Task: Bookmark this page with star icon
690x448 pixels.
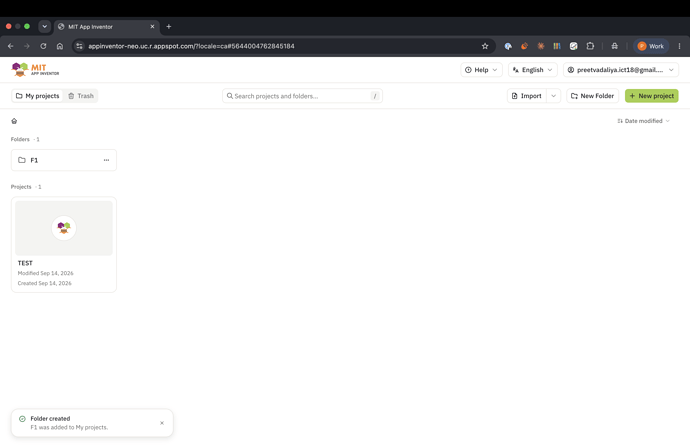Action: (x=485, y=46)
